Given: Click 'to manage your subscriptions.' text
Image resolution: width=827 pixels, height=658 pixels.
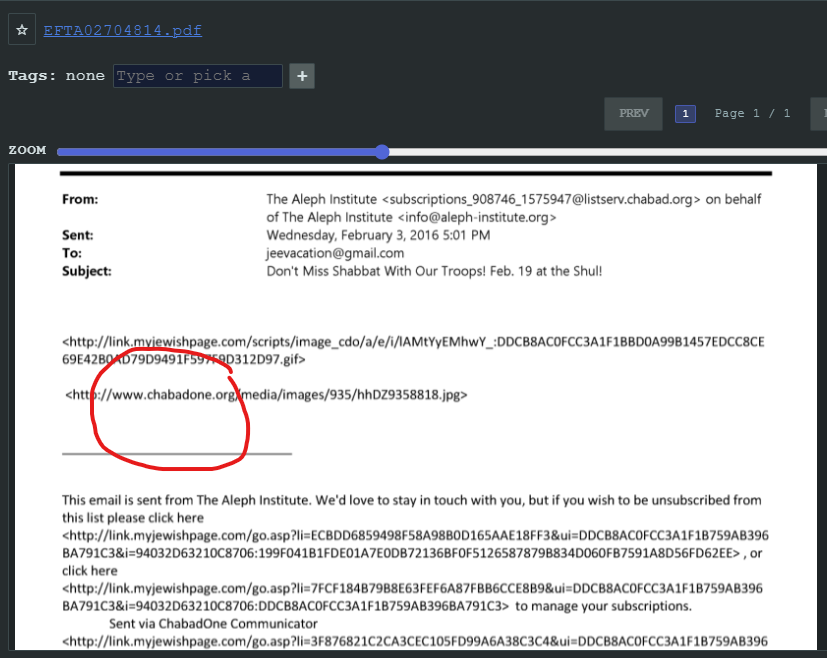Looking at the screenshot, I should coord(603,606).
